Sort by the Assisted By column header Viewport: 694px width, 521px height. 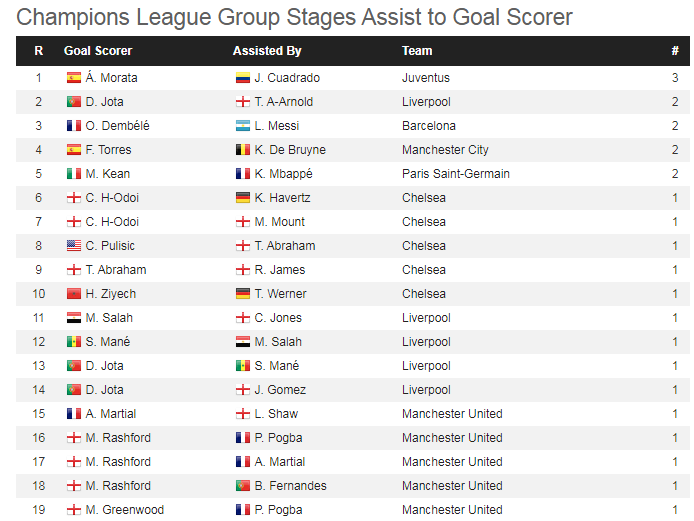pyautogui.click(x=267, y=51)
